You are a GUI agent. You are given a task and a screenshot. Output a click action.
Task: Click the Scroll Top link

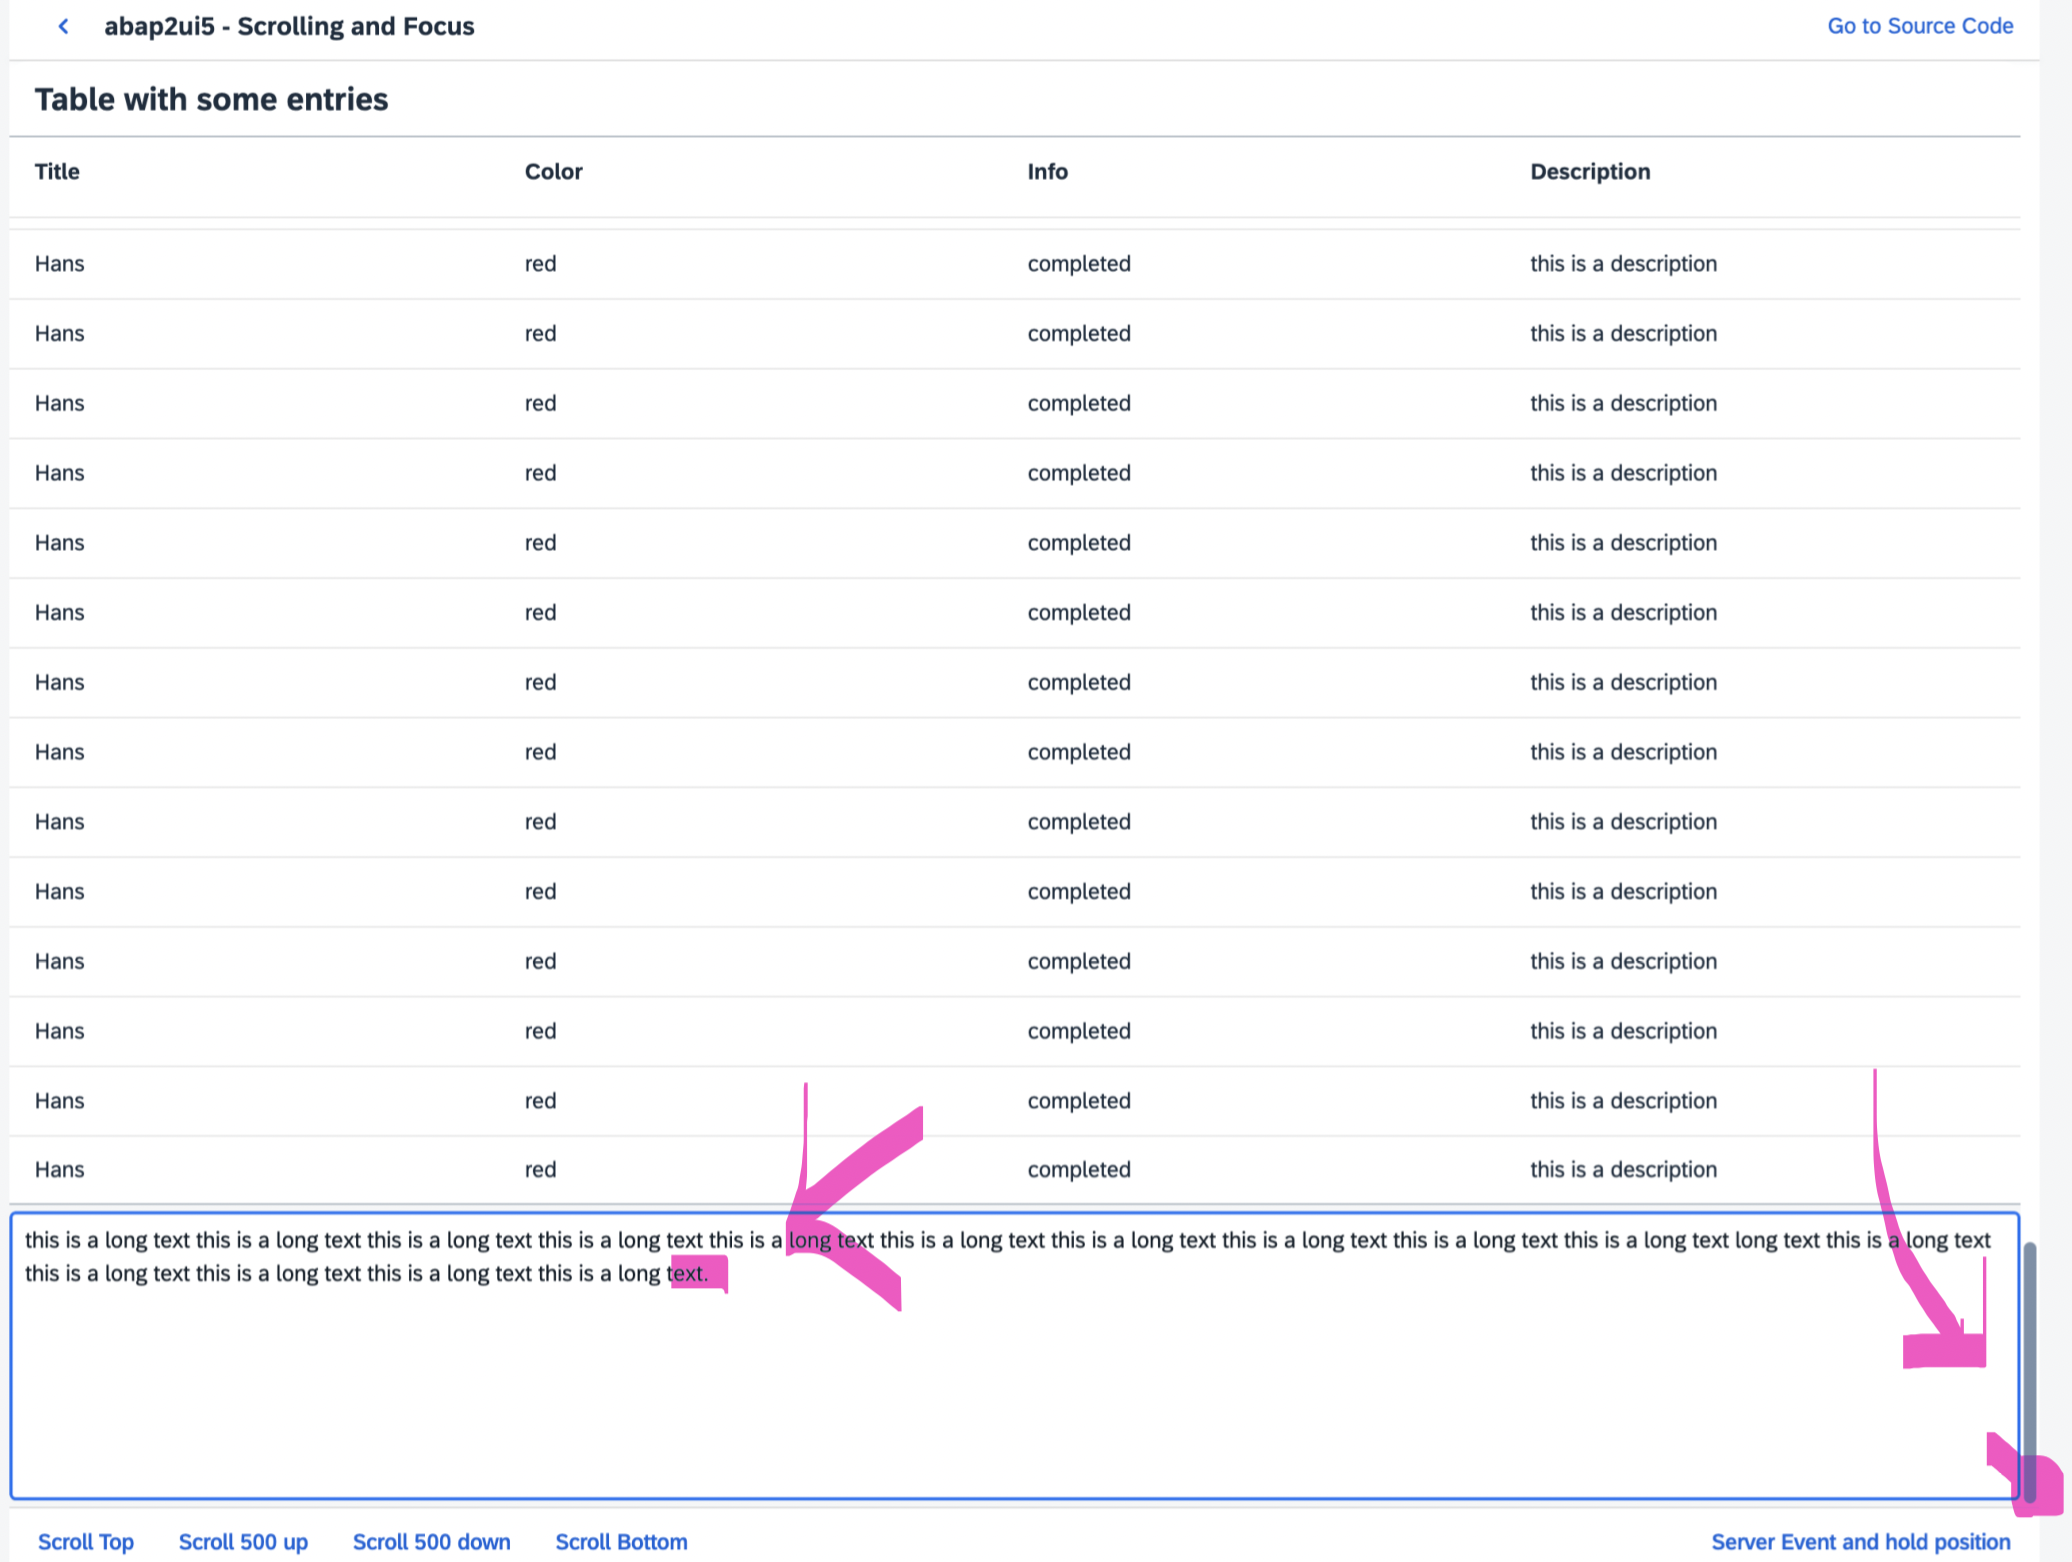click(x=85, y=1541)
